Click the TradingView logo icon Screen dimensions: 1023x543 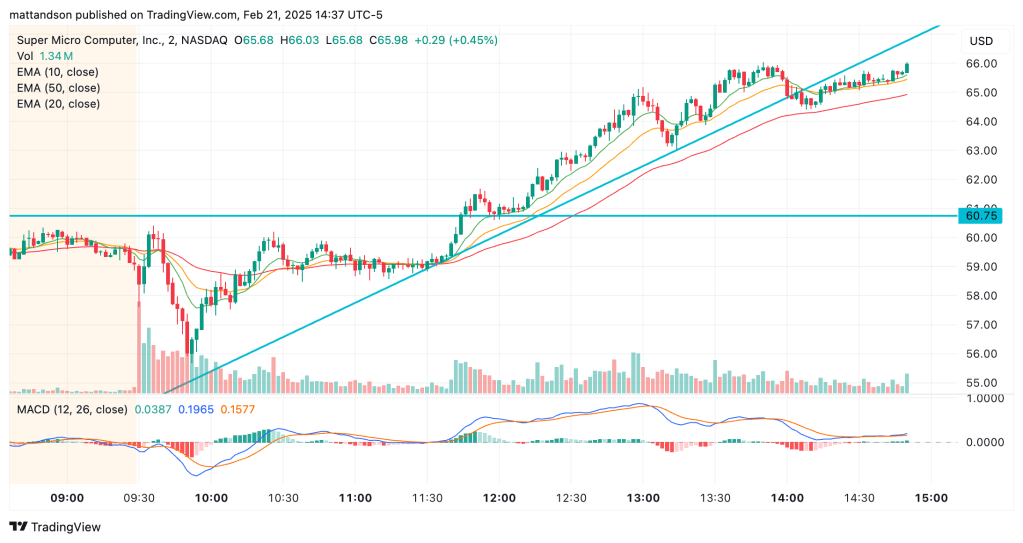coord(18,527)
